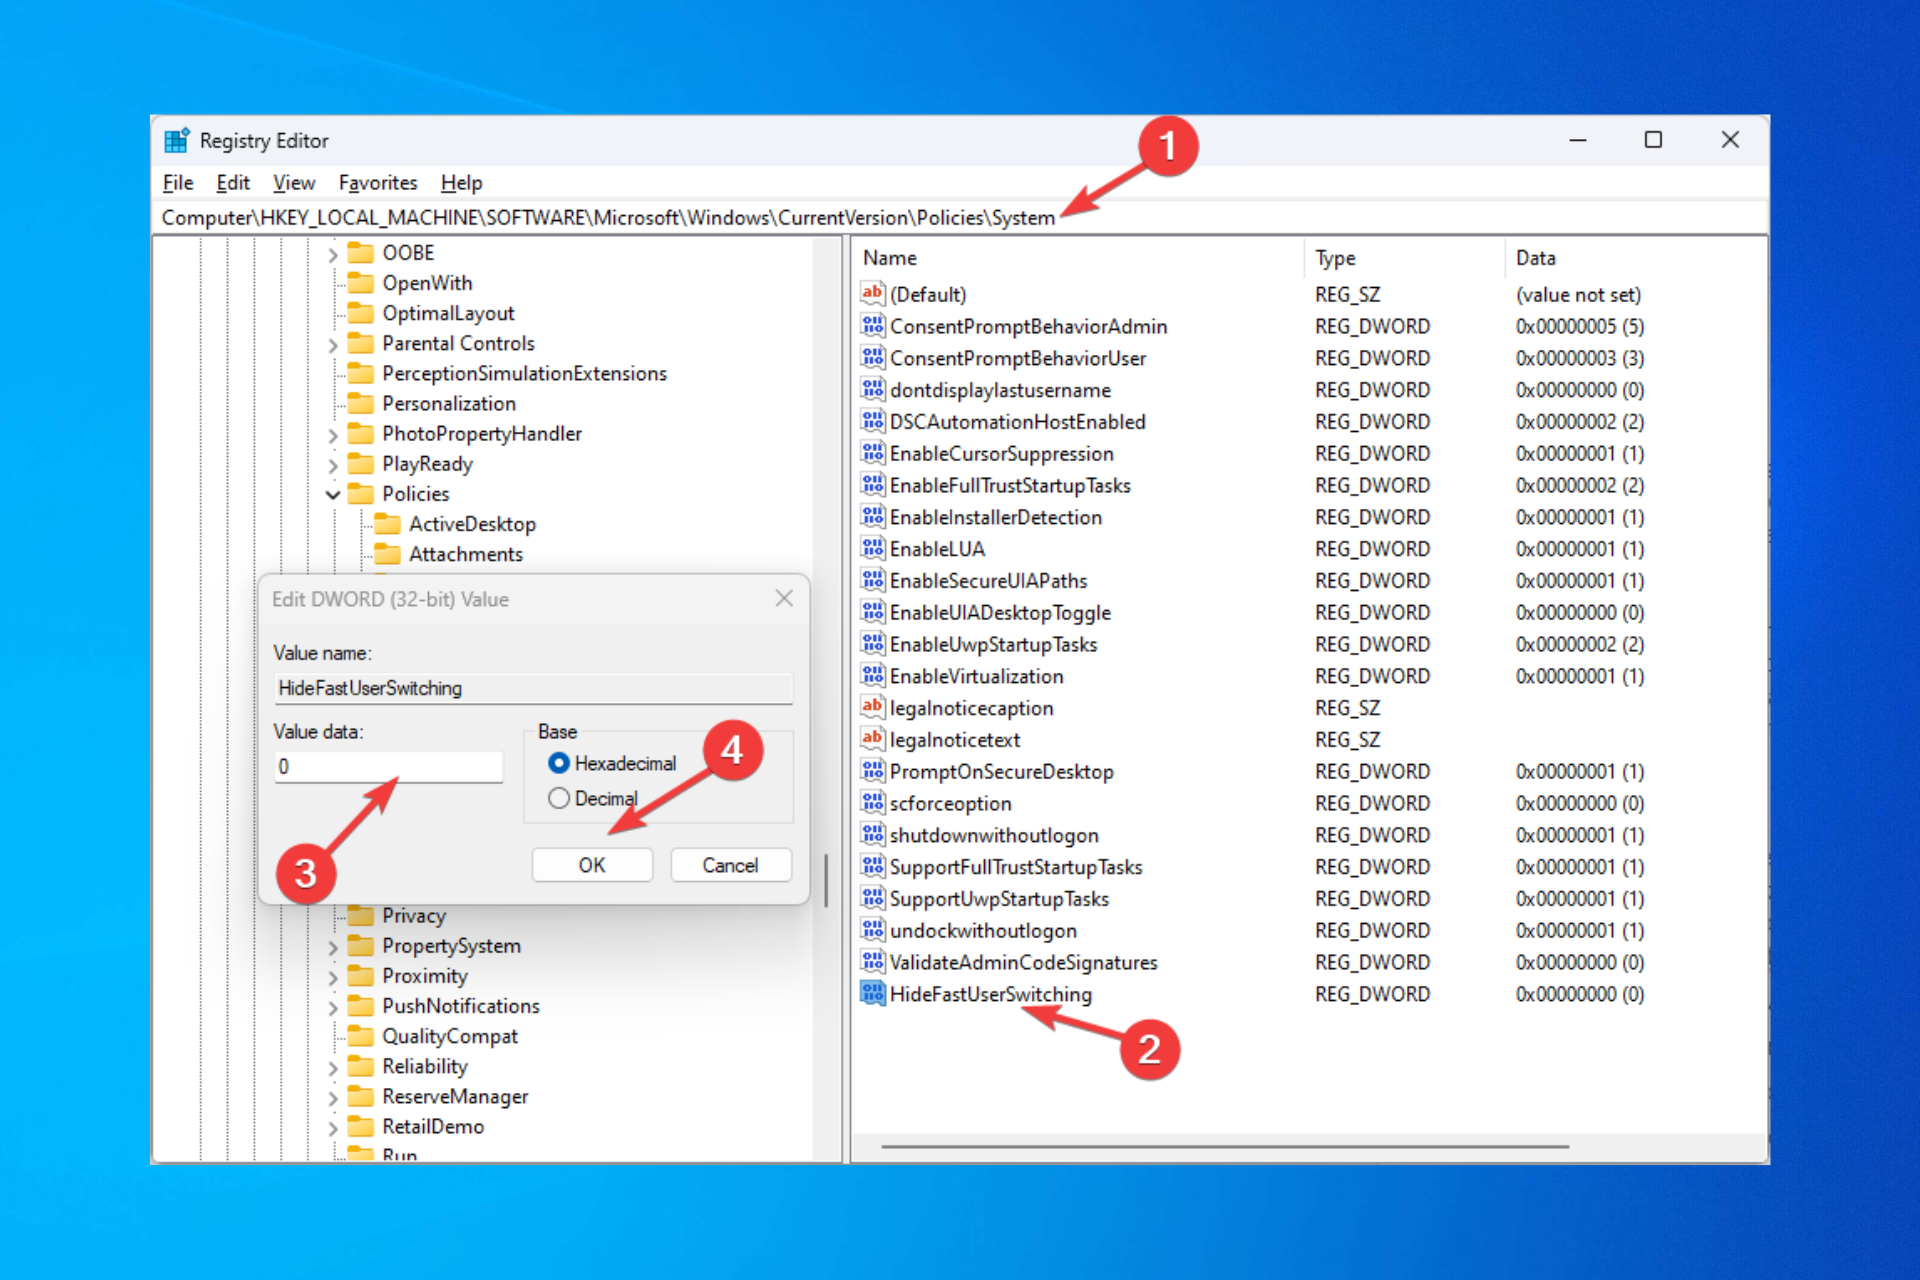Confirm the DWORD edit with OK
Viewport: 1920px width, 1280px height.
(x=592, y=865)
